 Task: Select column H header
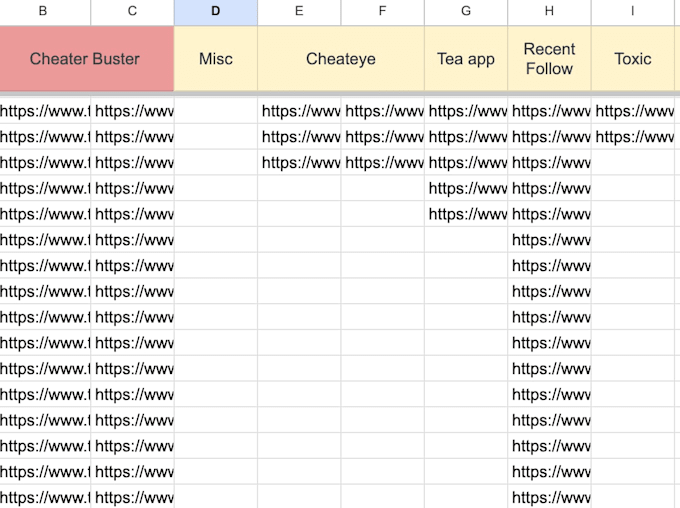(549, 12)
